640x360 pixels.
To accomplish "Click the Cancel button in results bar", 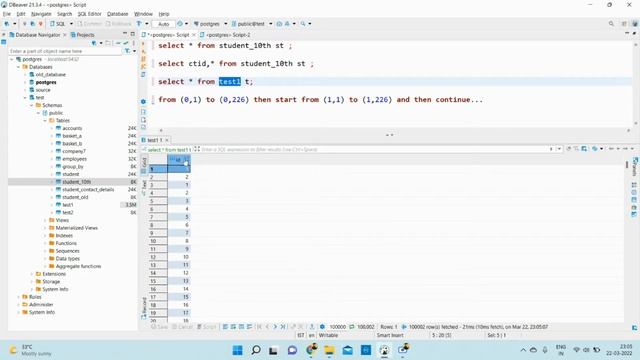I will point(182,327).
